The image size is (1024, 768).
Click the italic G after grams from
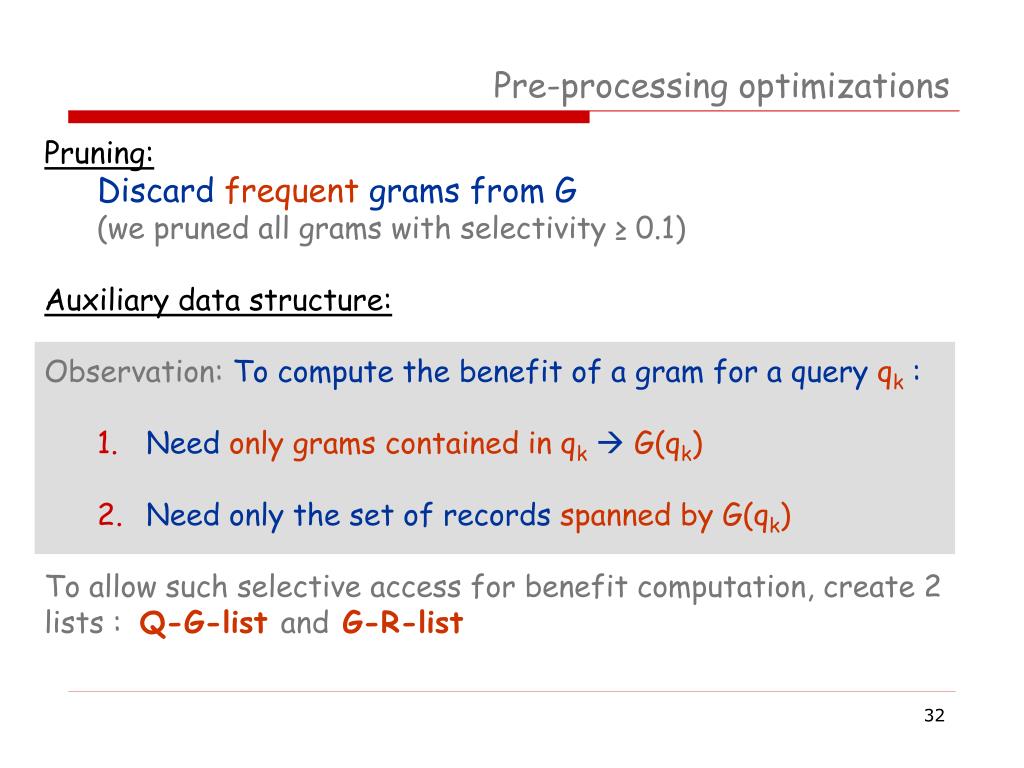pyautogui.click(x=566, y=191)
